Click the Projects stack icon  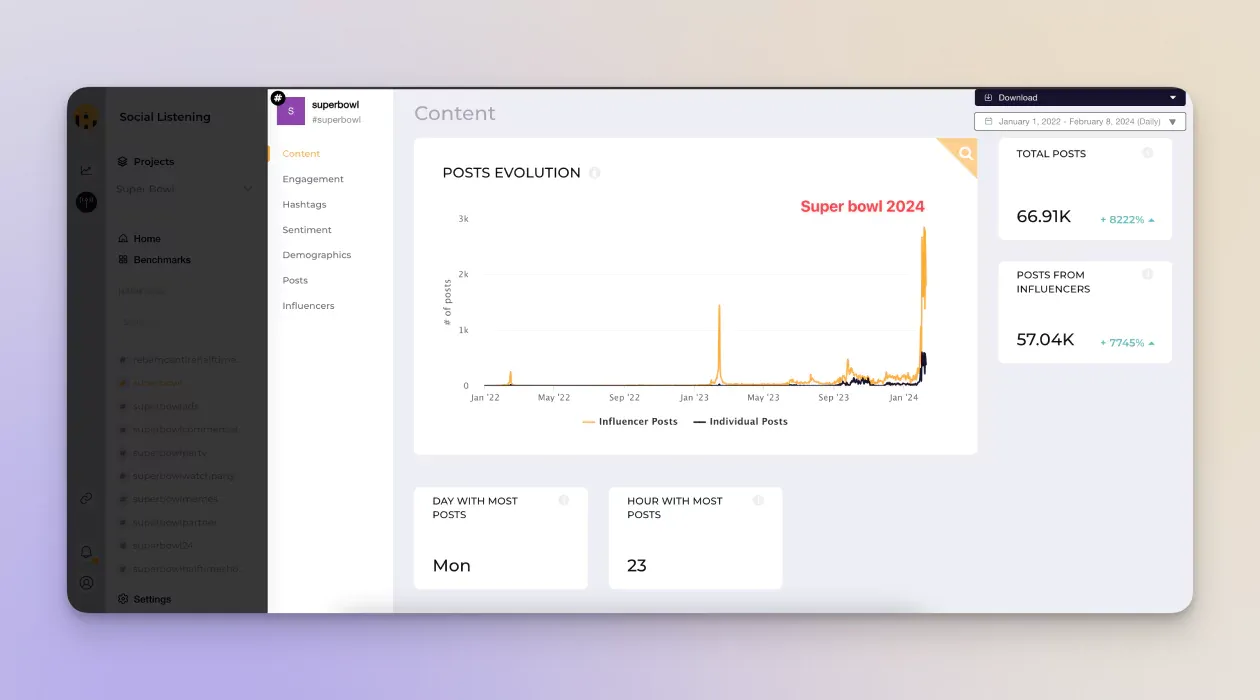point(123,161)
